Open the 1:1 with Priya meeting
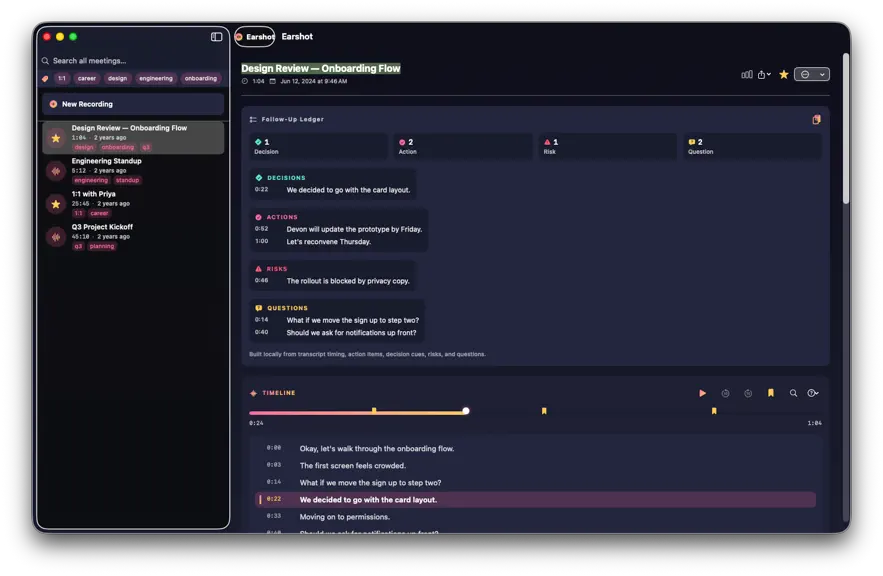This screenshot has height=576, width=883. 133,203
